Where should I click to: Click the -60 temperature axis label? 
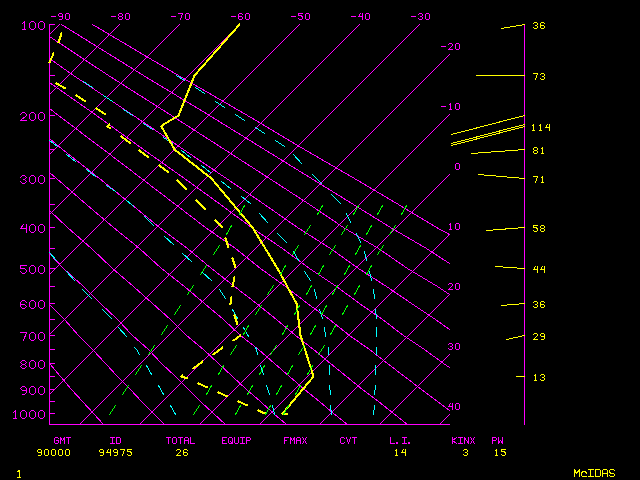pyautogui.click(x=240, y=17)
